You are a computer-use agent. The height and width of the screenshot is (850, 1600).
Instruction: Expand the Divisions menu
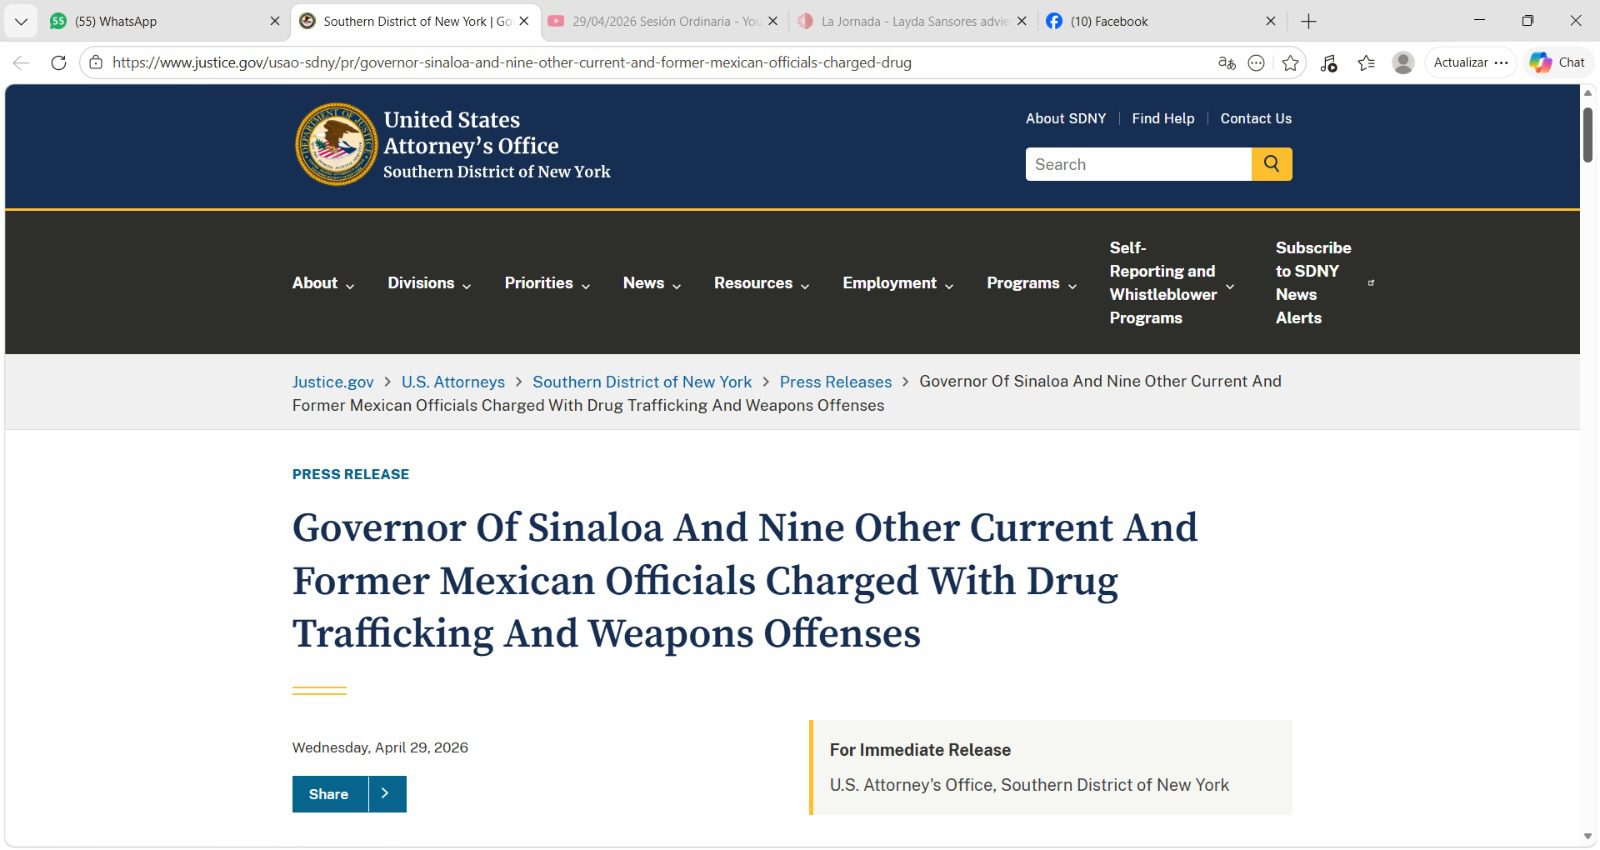(x=429, y=283)
